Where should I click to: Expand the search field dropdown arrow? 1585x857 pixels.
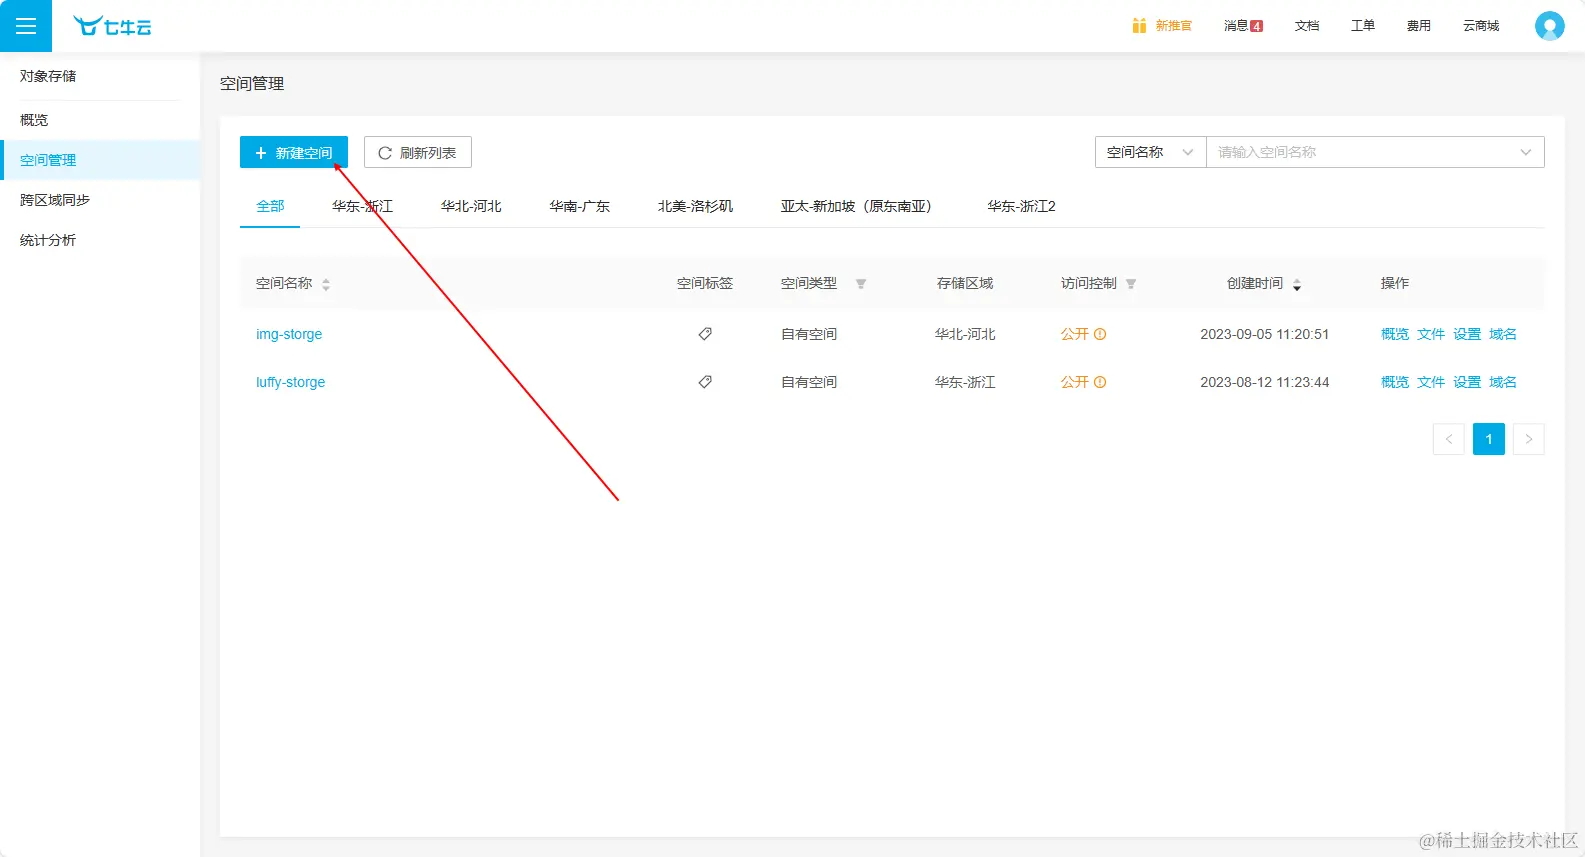coord(1526,152)
